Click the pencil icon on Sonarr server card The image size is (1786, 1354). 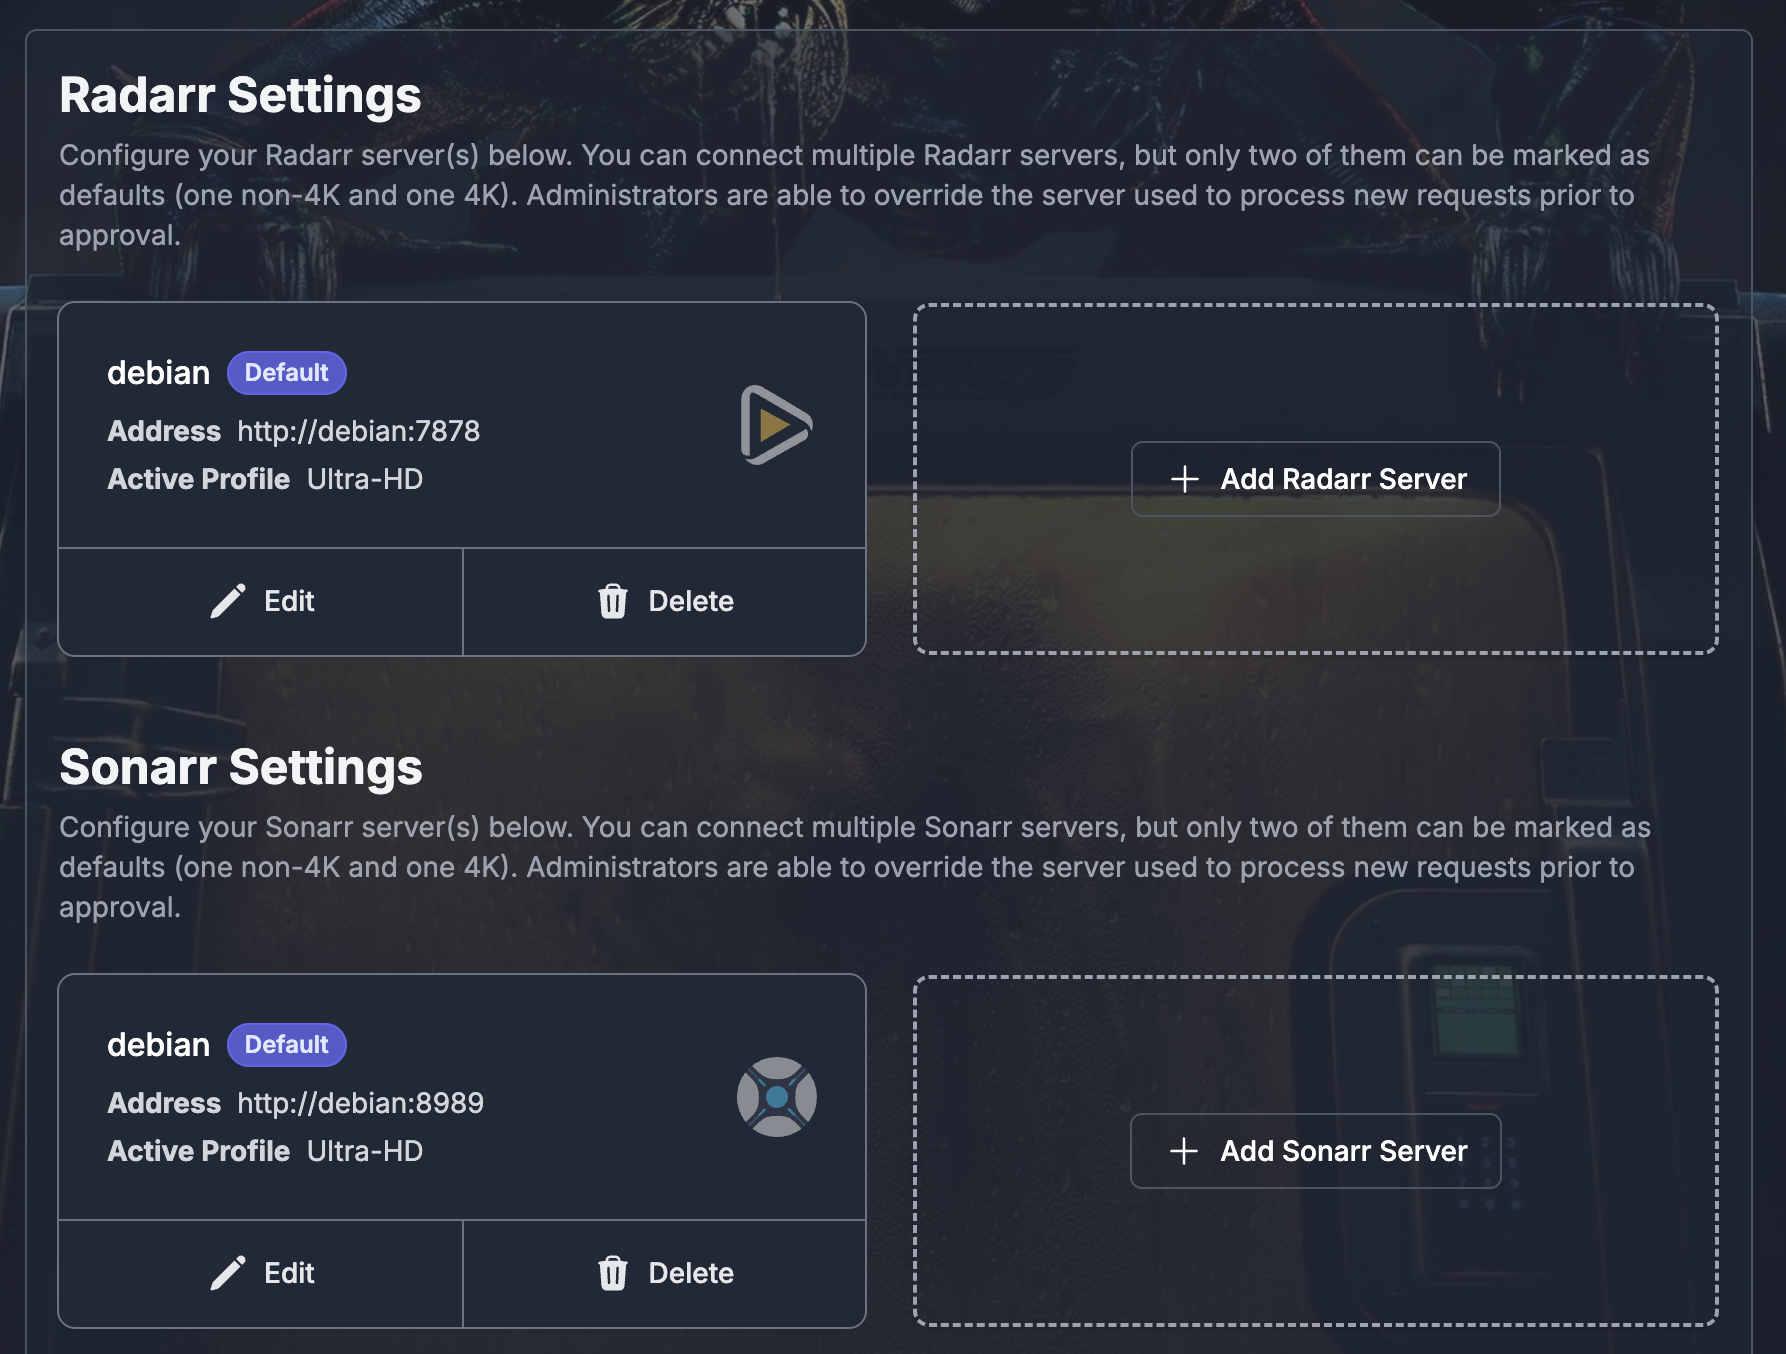pyautogui.click(x=228, y=1273)
